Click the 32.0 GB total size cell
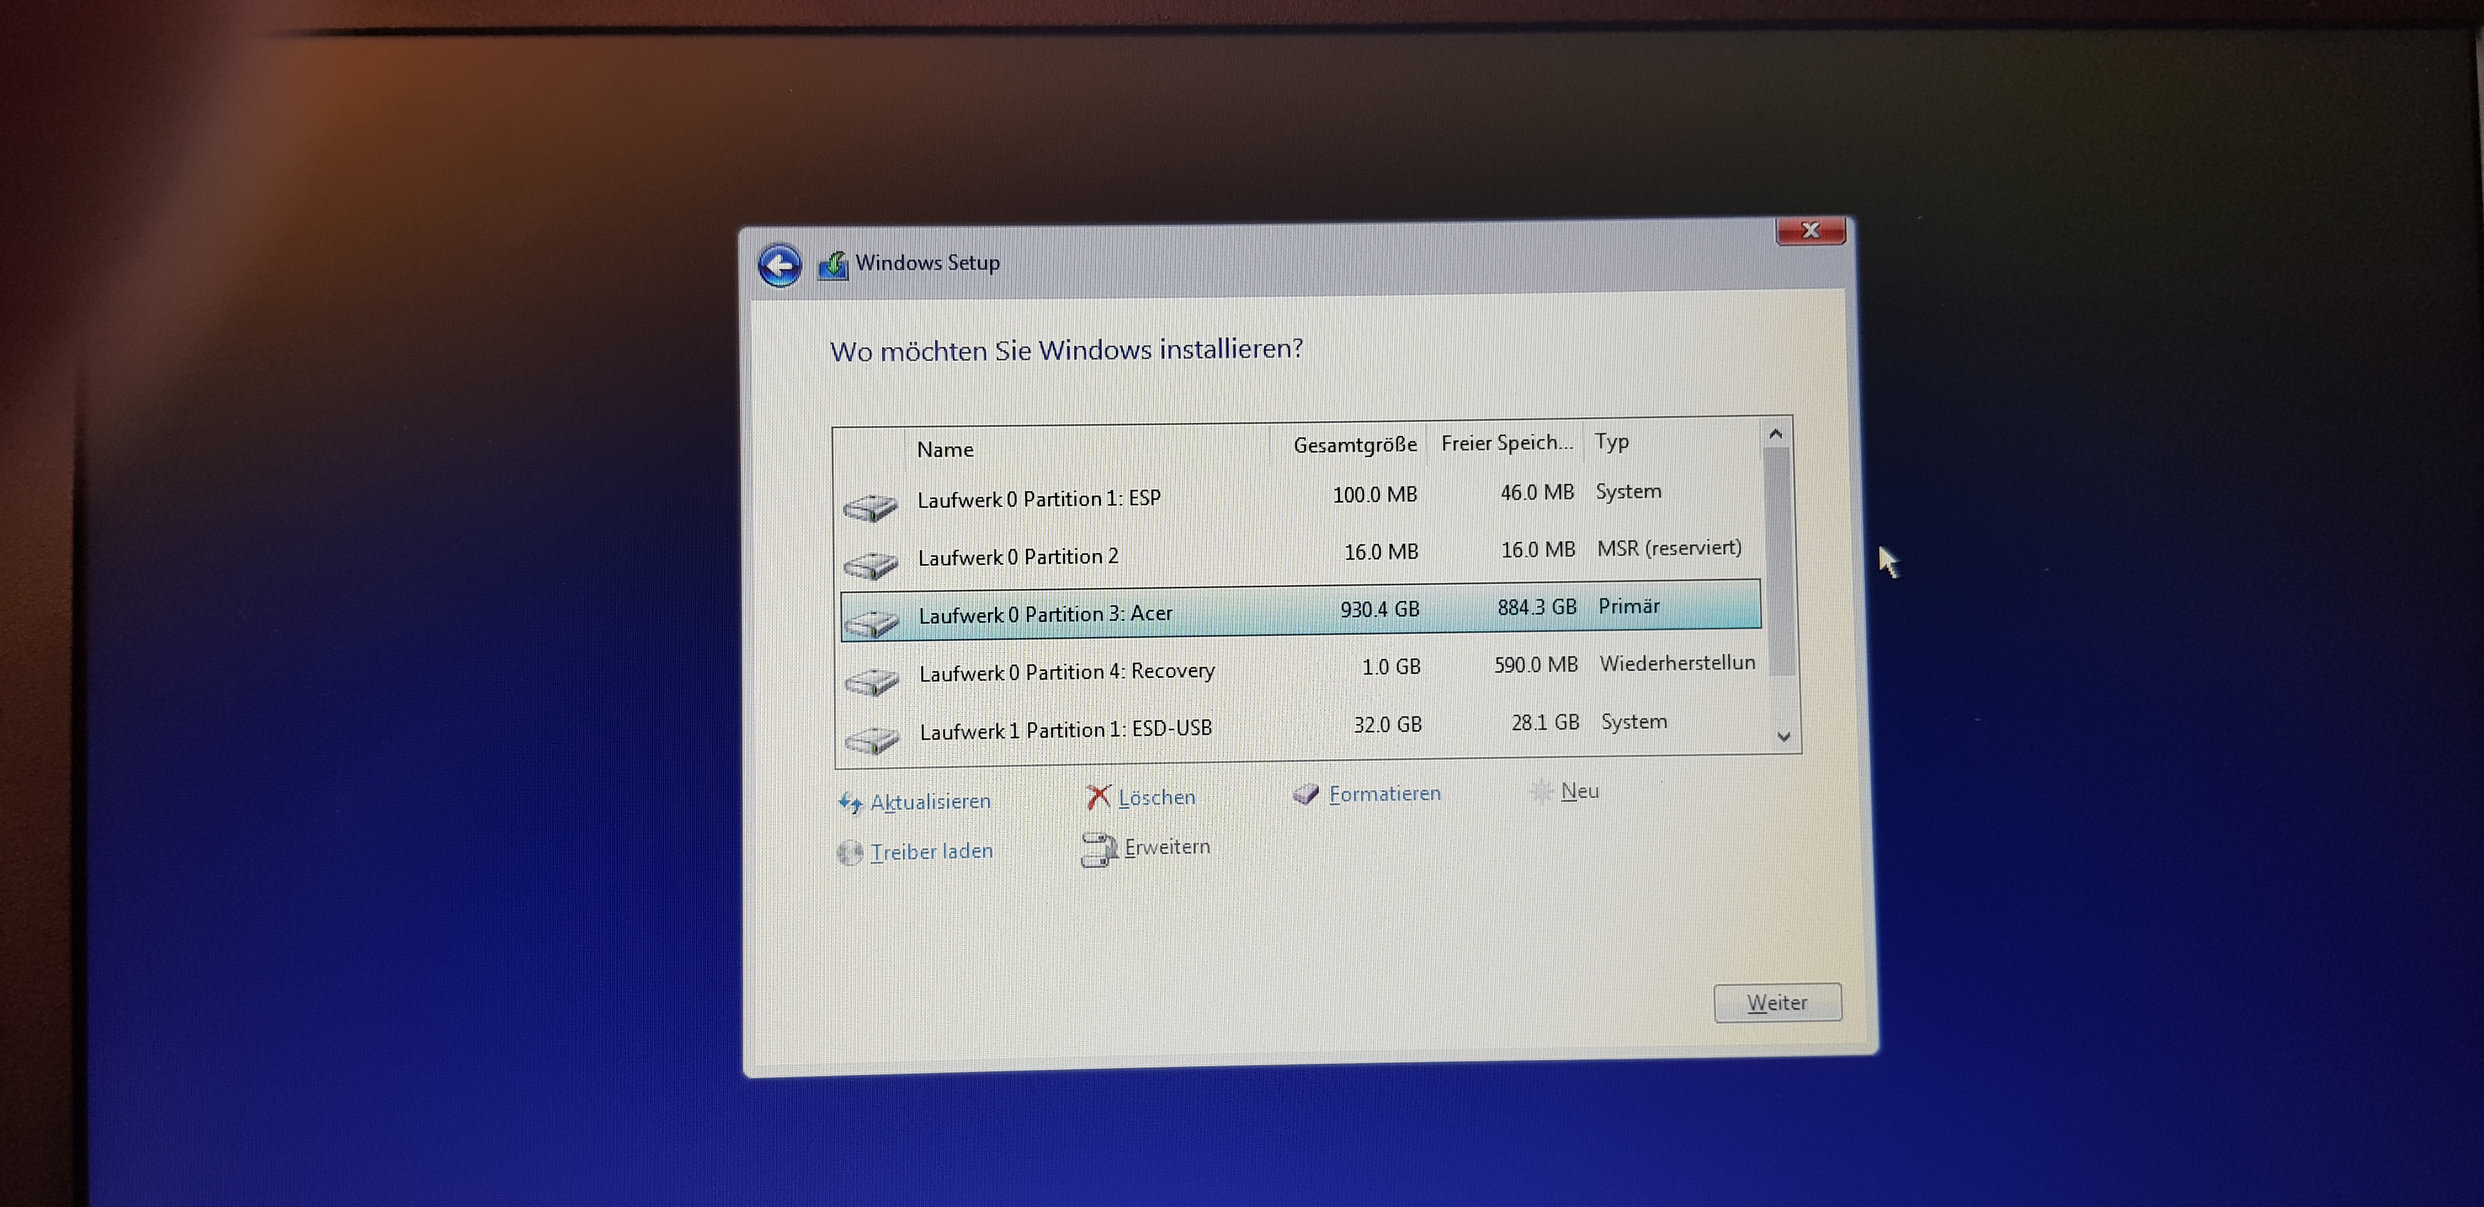Viewport: 2484px width, 1207px height. (x=1387, y=725)
